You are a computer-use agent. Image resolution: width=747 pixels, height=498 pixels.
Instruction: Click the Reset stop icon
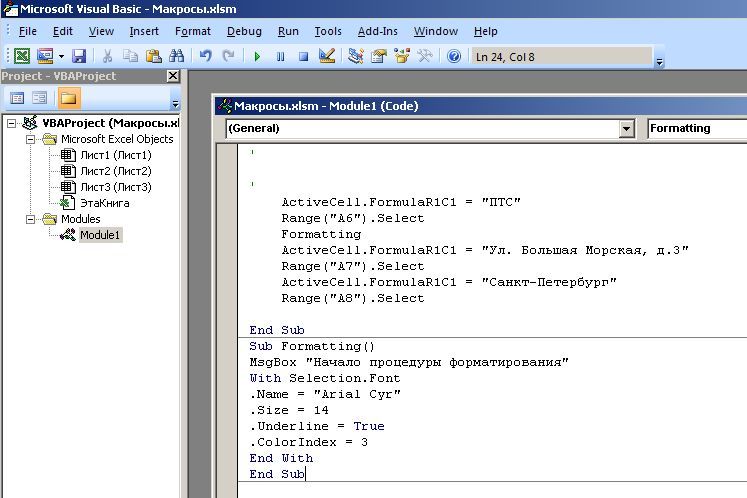tap(303, 57)
